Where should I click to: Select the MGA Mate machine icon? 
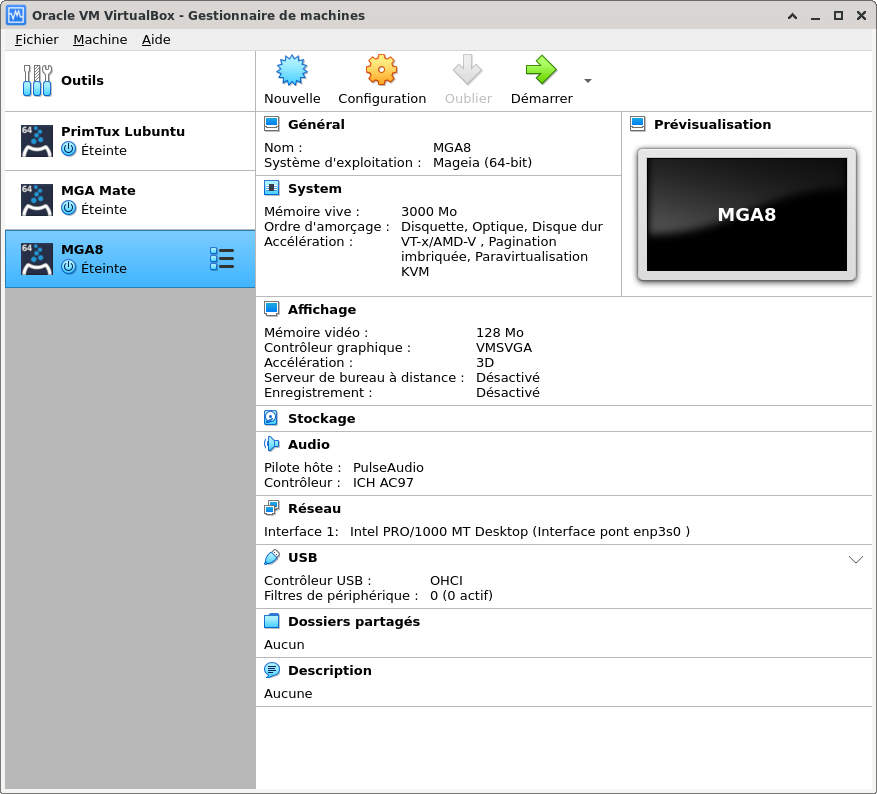[37, 200]
